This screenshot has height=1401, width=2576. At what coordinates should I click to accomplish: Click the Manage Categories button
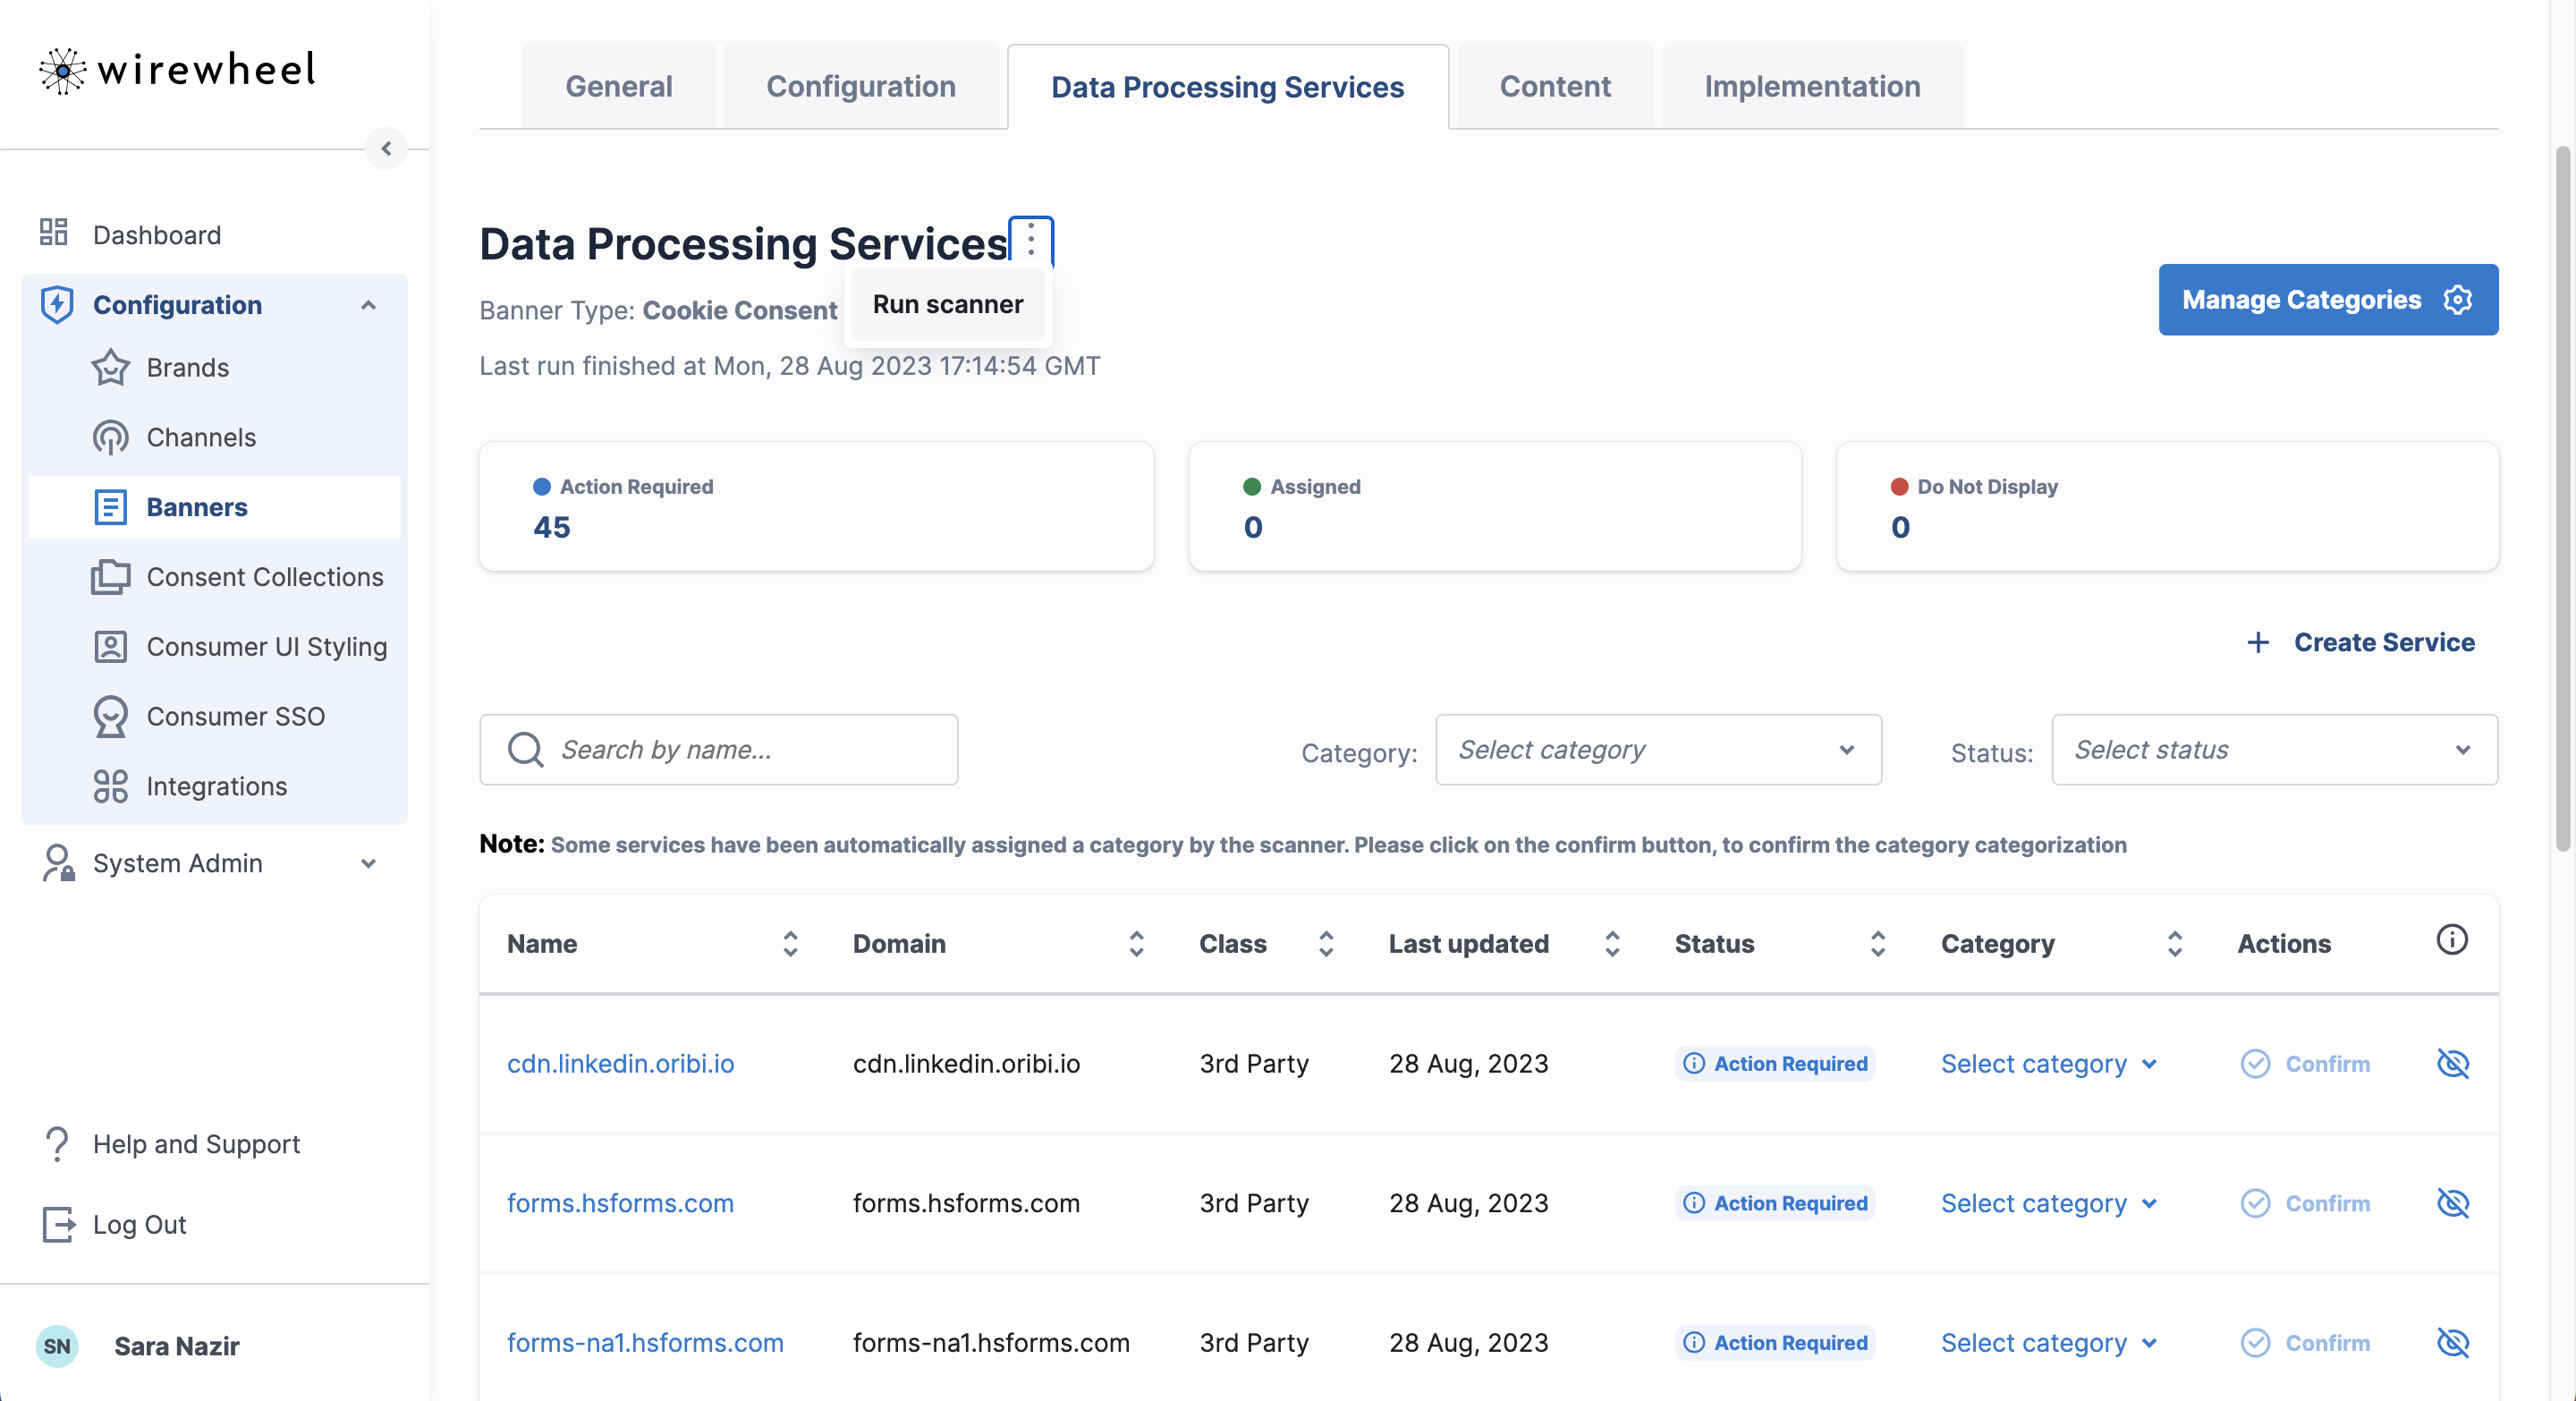[x=2327, y=300]
